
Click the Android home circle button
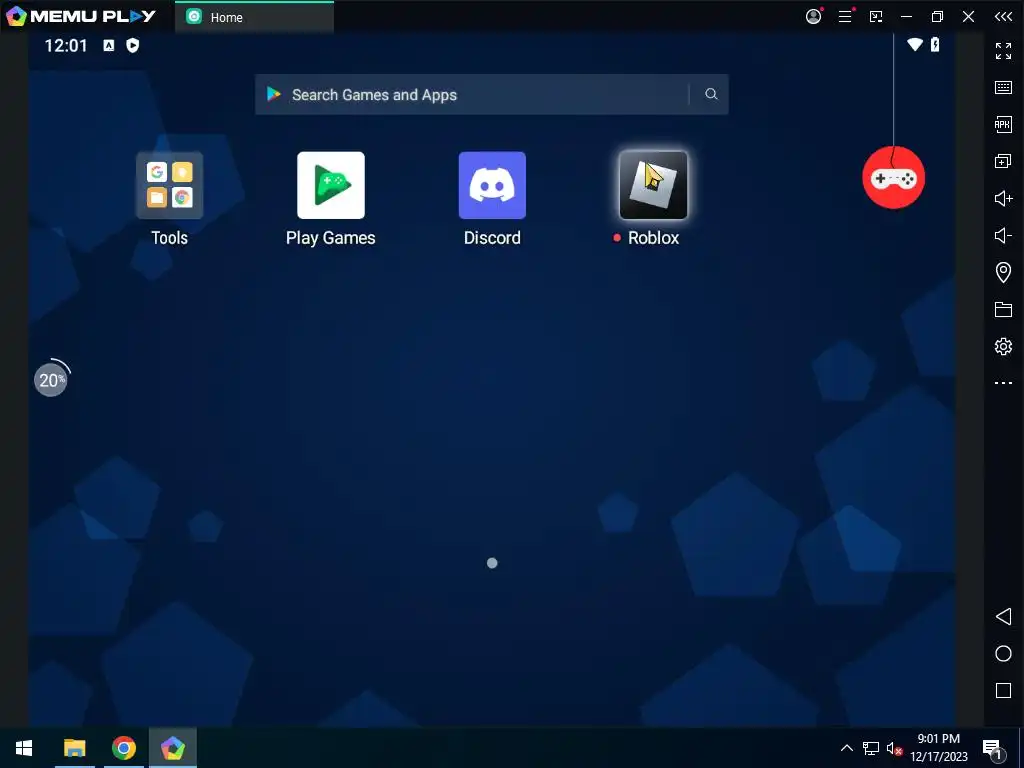point(1003,654)
